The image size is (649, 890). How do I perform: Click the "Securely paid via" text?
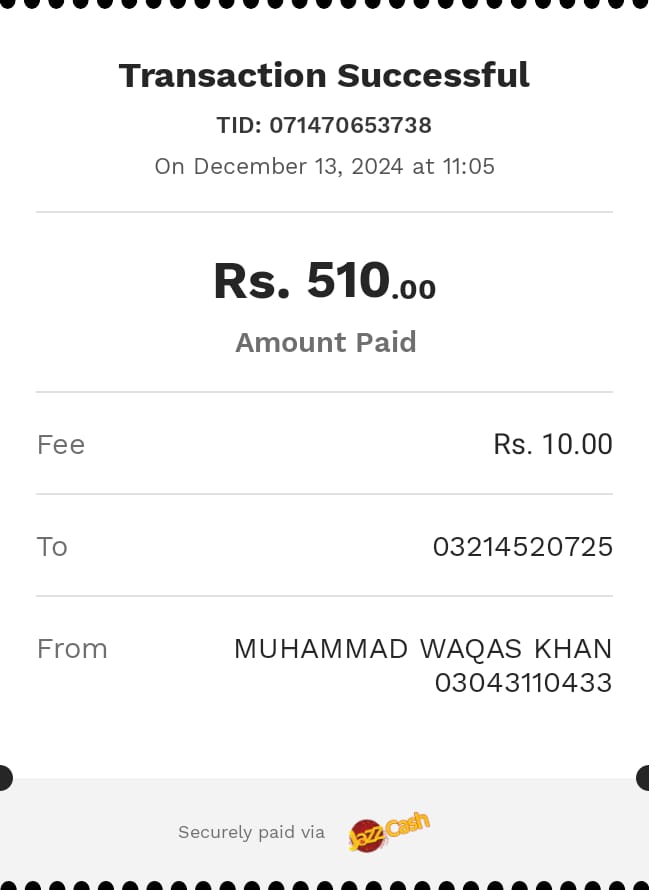coord(251,832)
